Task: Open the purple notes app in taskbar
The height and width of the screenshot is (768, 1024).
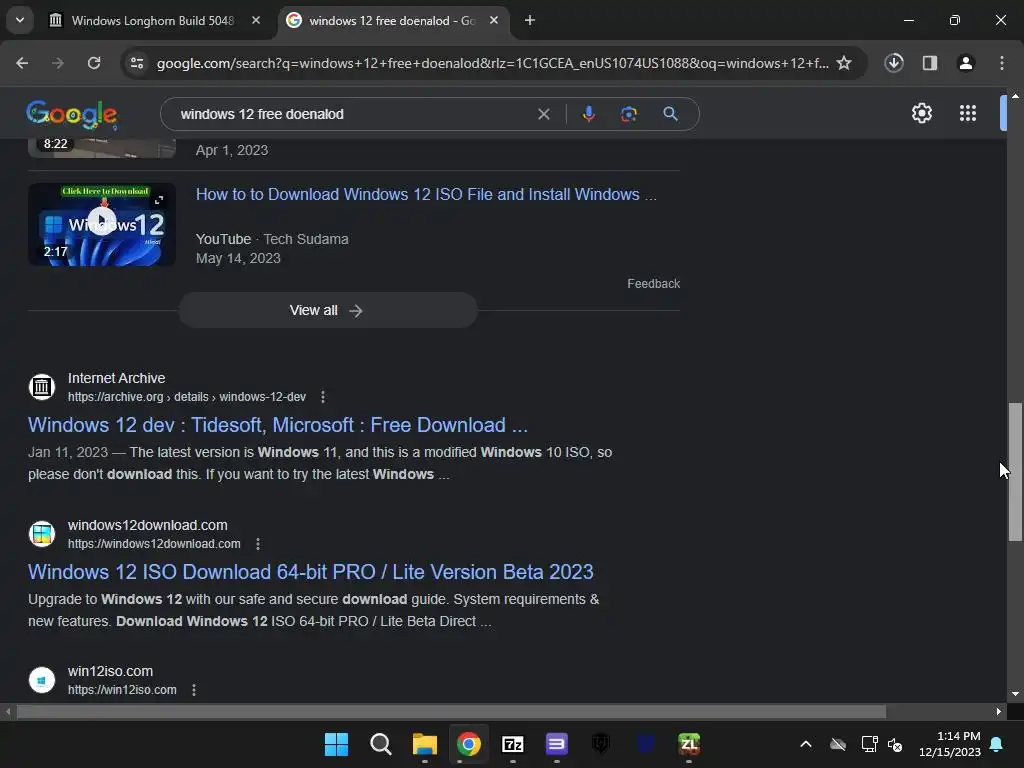Action: [x=556, y=744]
